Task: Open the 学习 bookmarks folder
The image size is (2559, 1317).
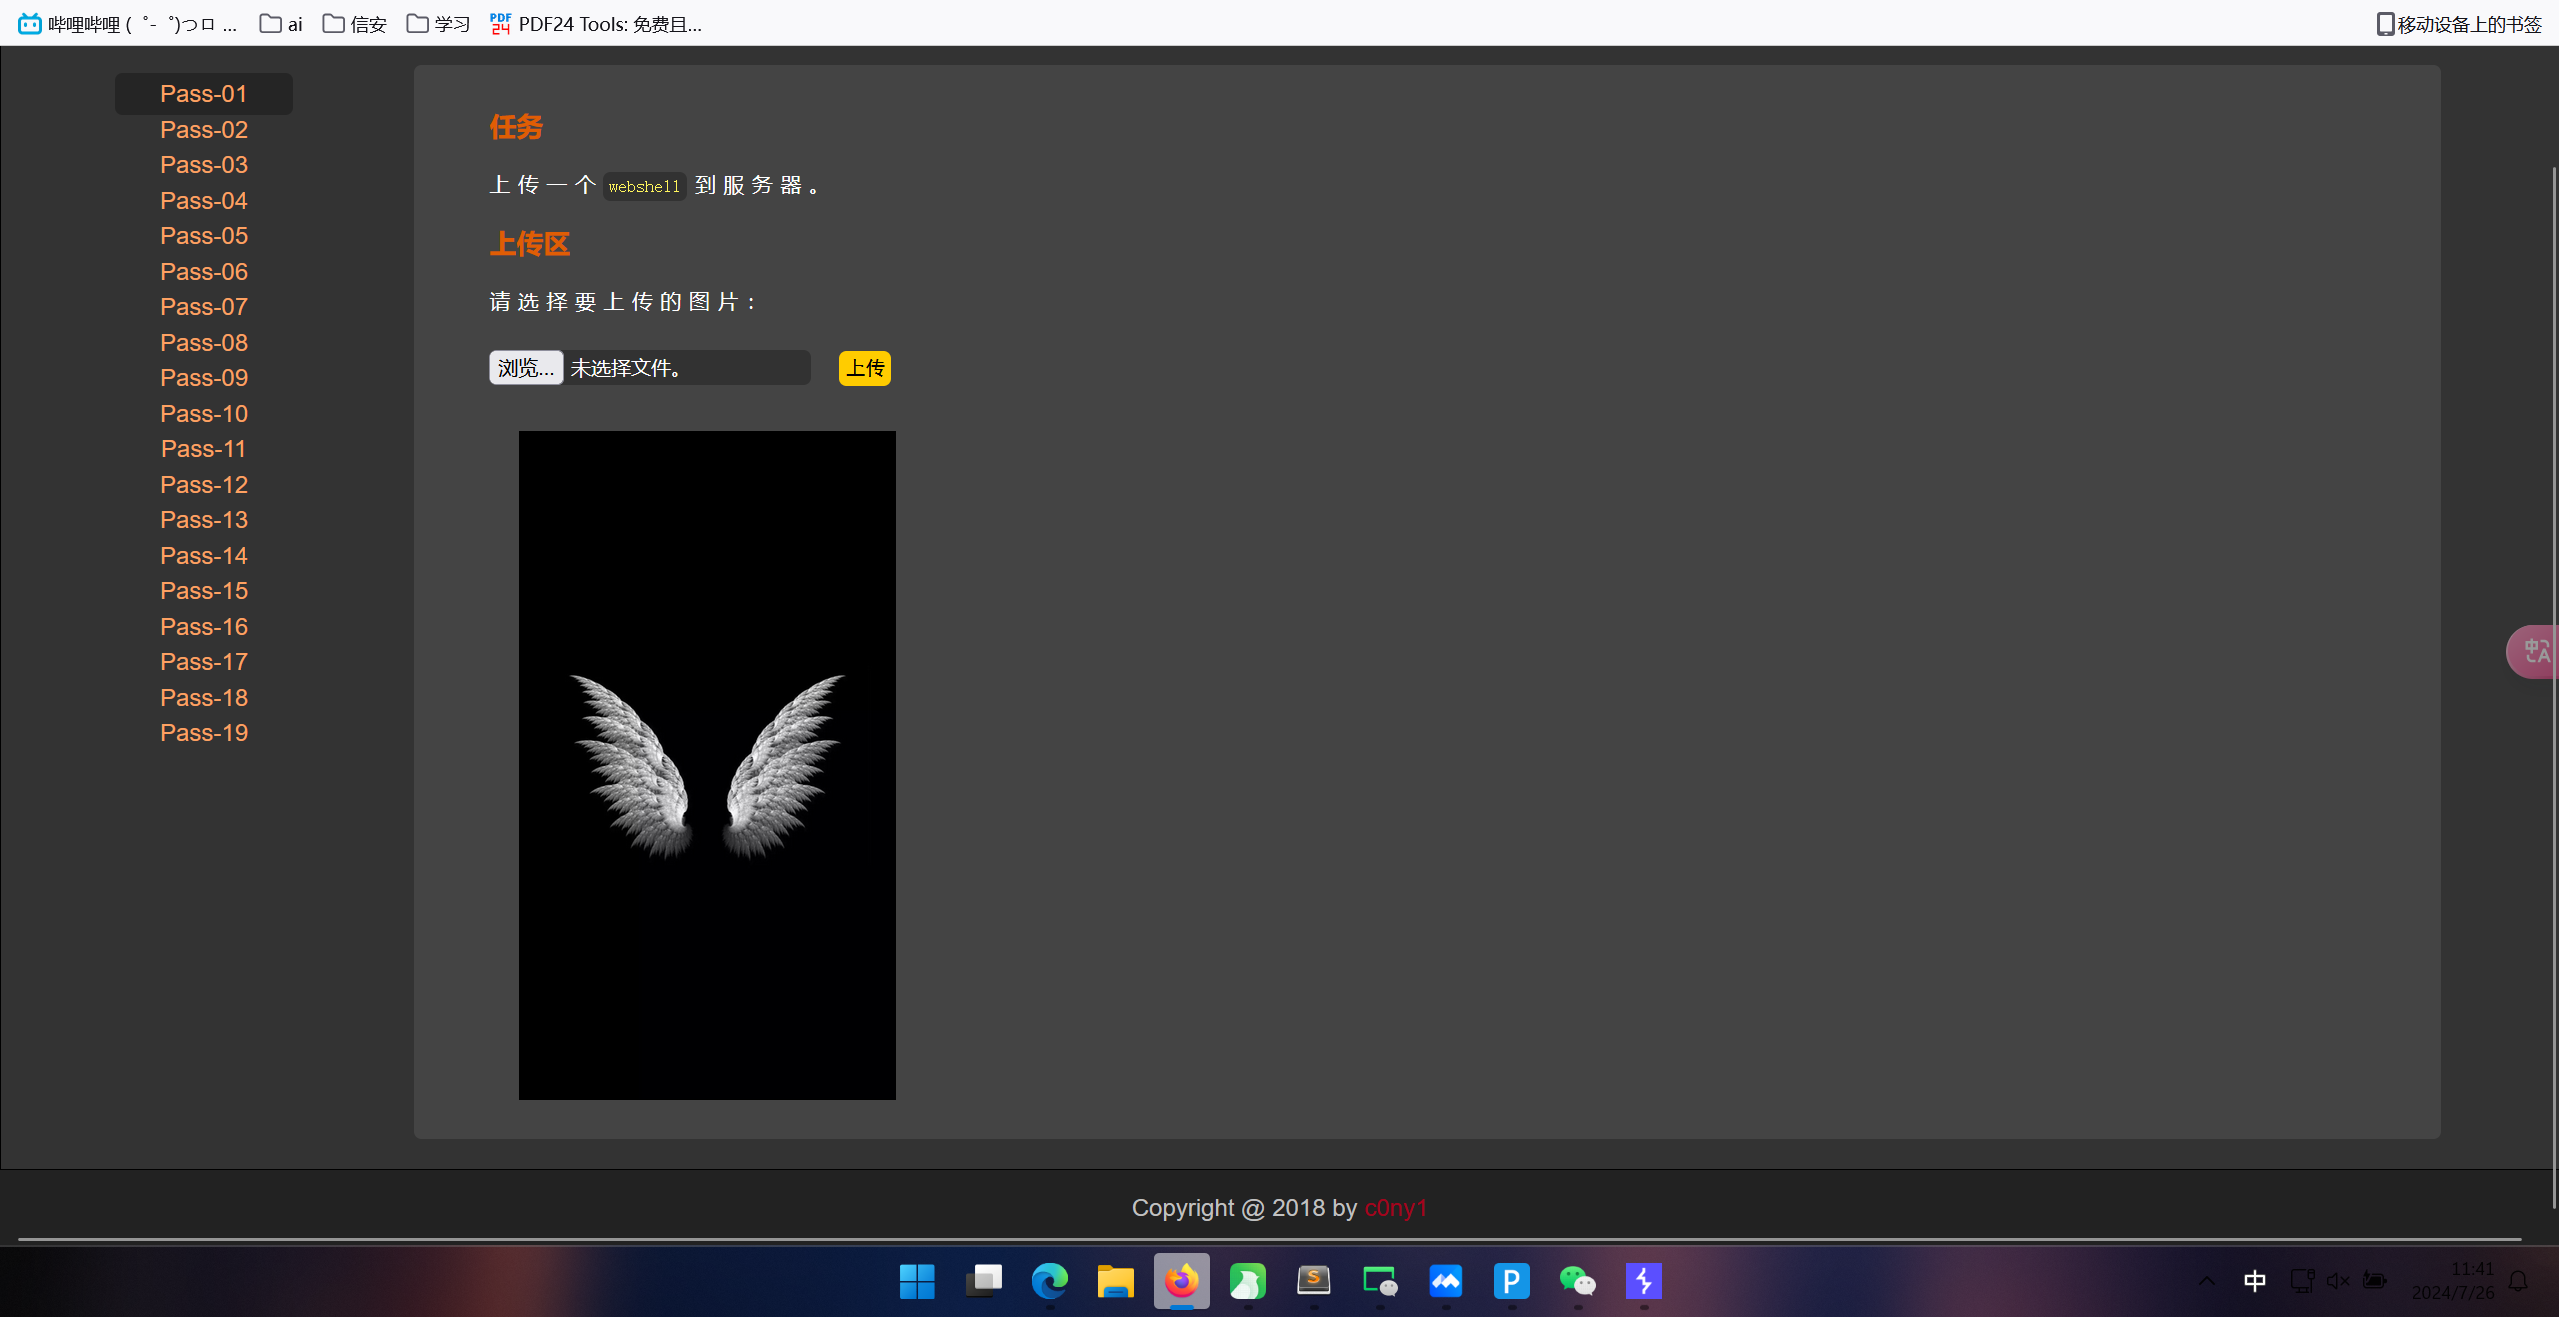Action: coord(438,24)
